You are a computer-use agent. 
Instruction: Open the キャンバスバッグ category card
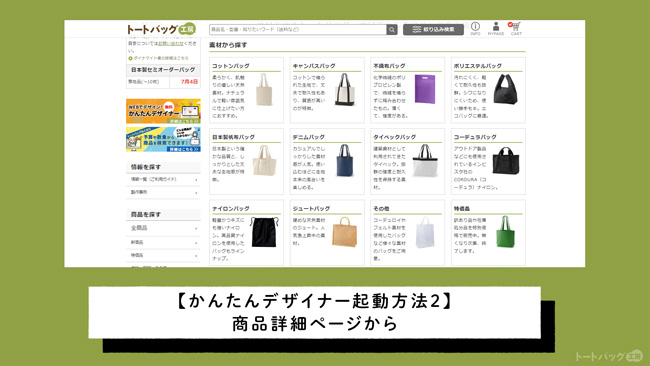click(x=327, y=90)
